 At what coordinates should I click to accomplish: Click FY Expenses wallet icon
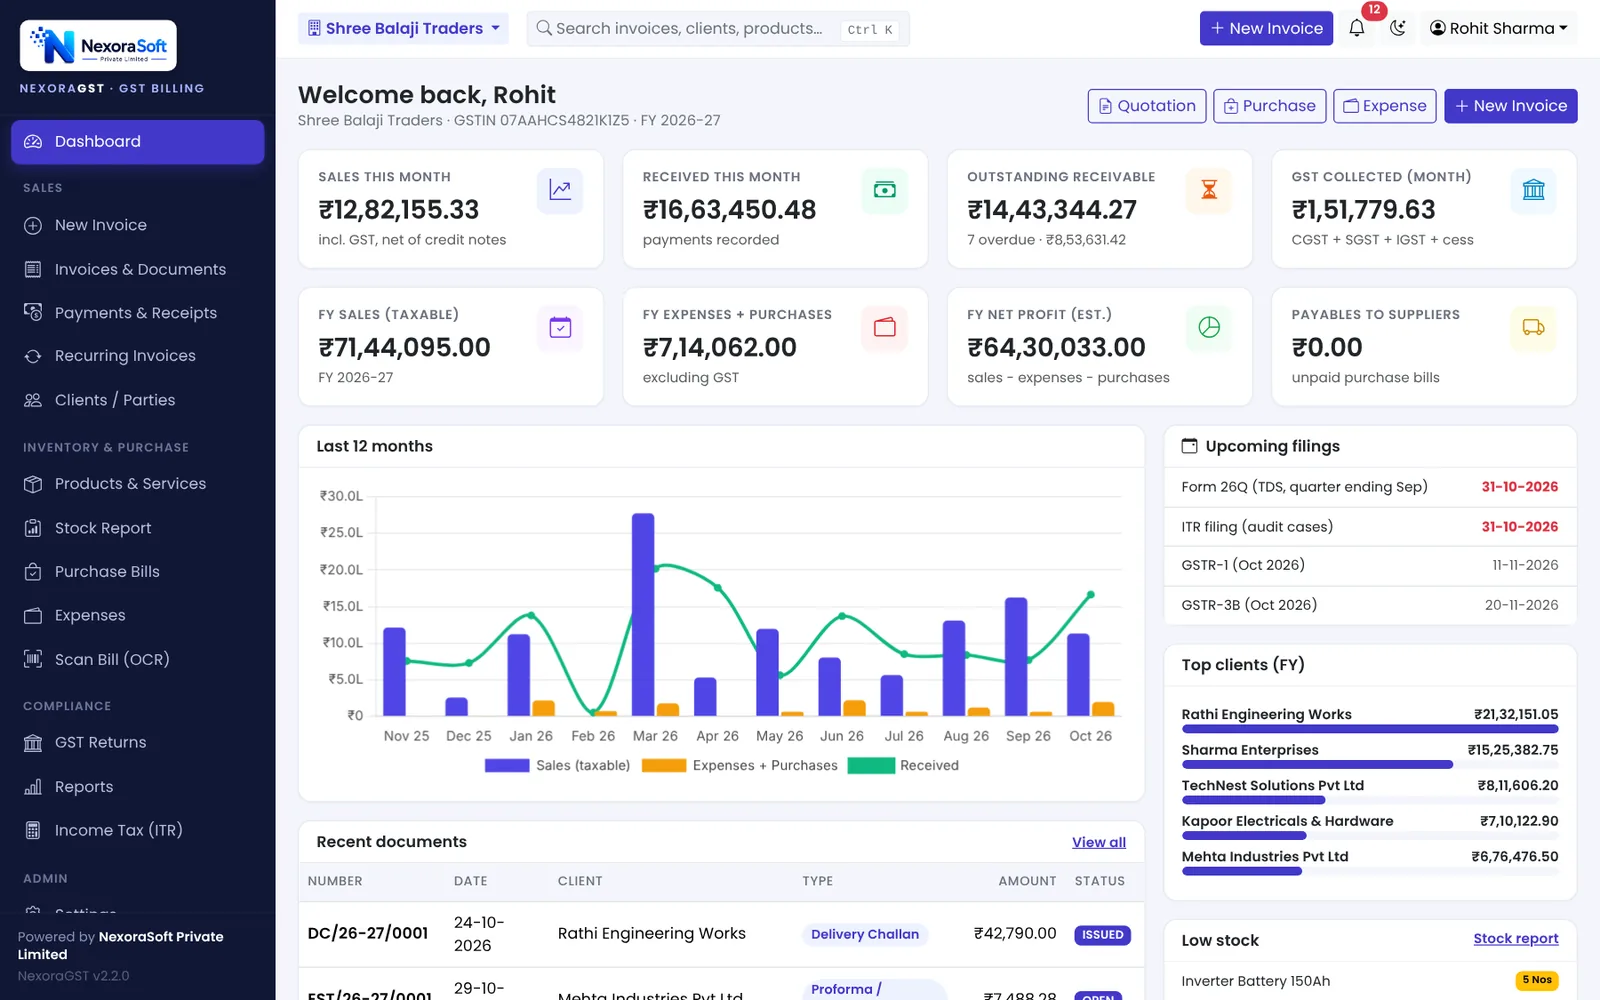(x=885, y=328)
